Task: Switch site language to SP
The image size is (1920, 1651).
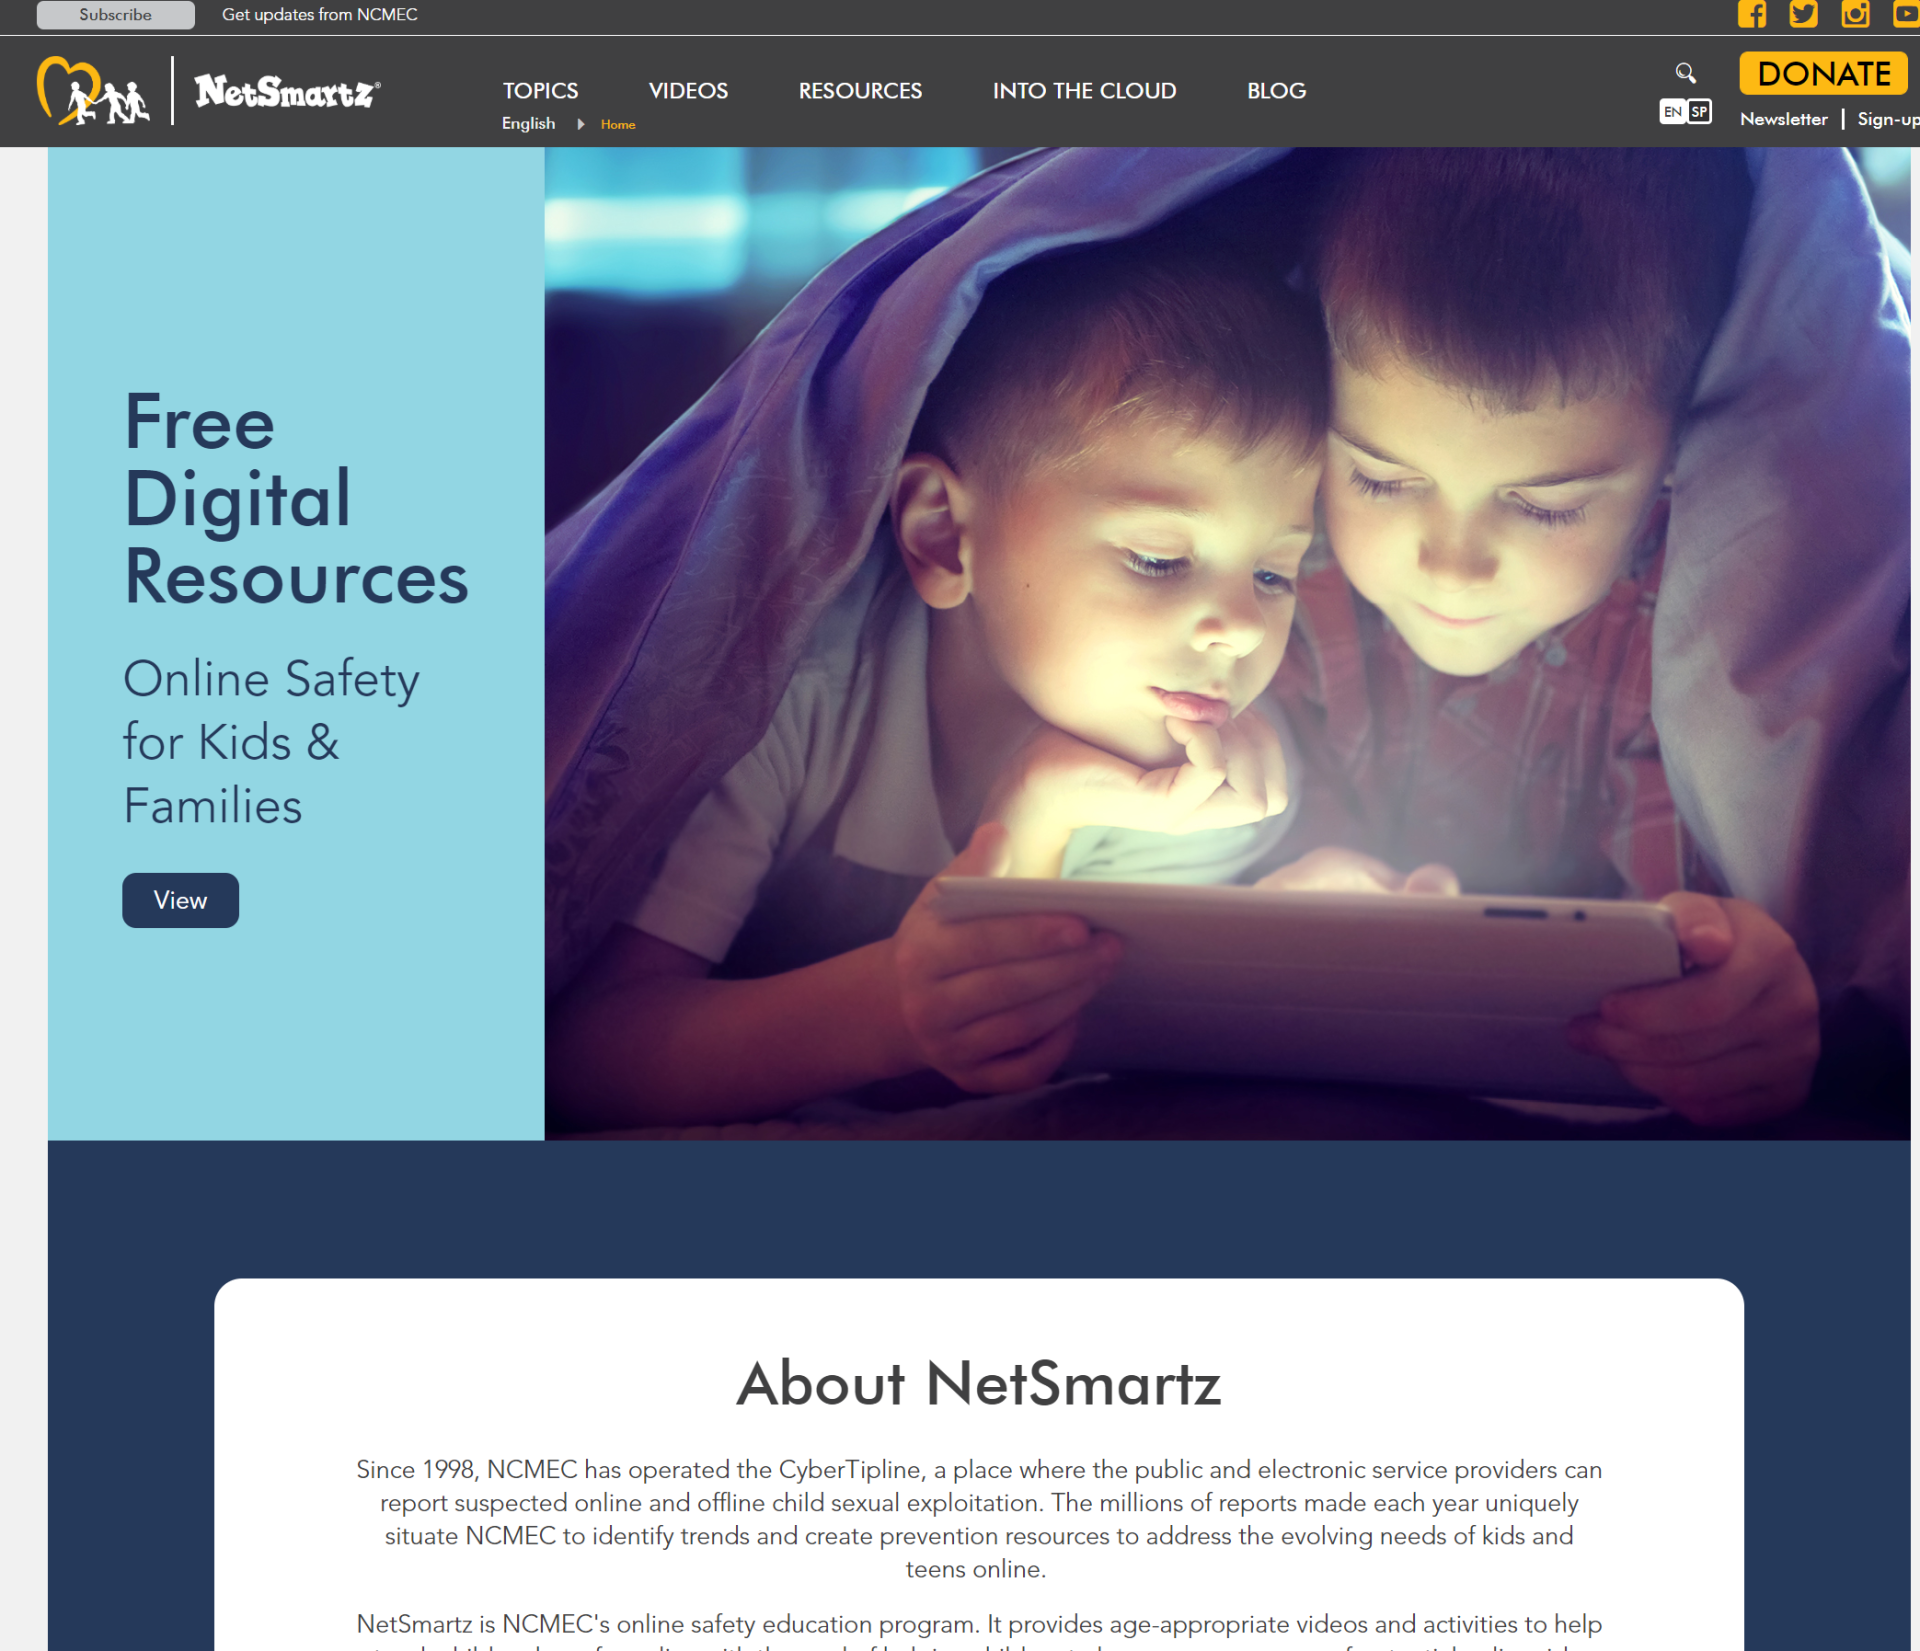Action: [x=1699, y=112]
